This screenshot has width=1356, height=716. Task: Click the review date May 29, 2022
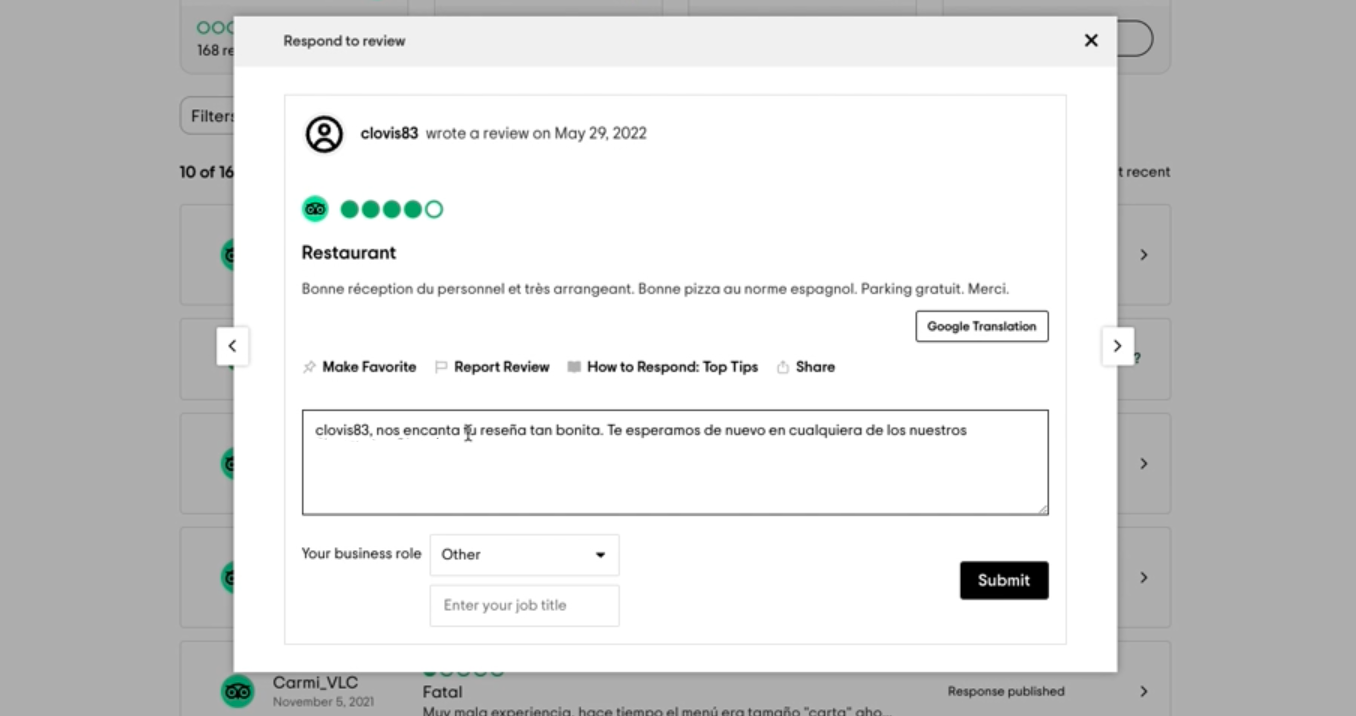click(x=601, y=133)
